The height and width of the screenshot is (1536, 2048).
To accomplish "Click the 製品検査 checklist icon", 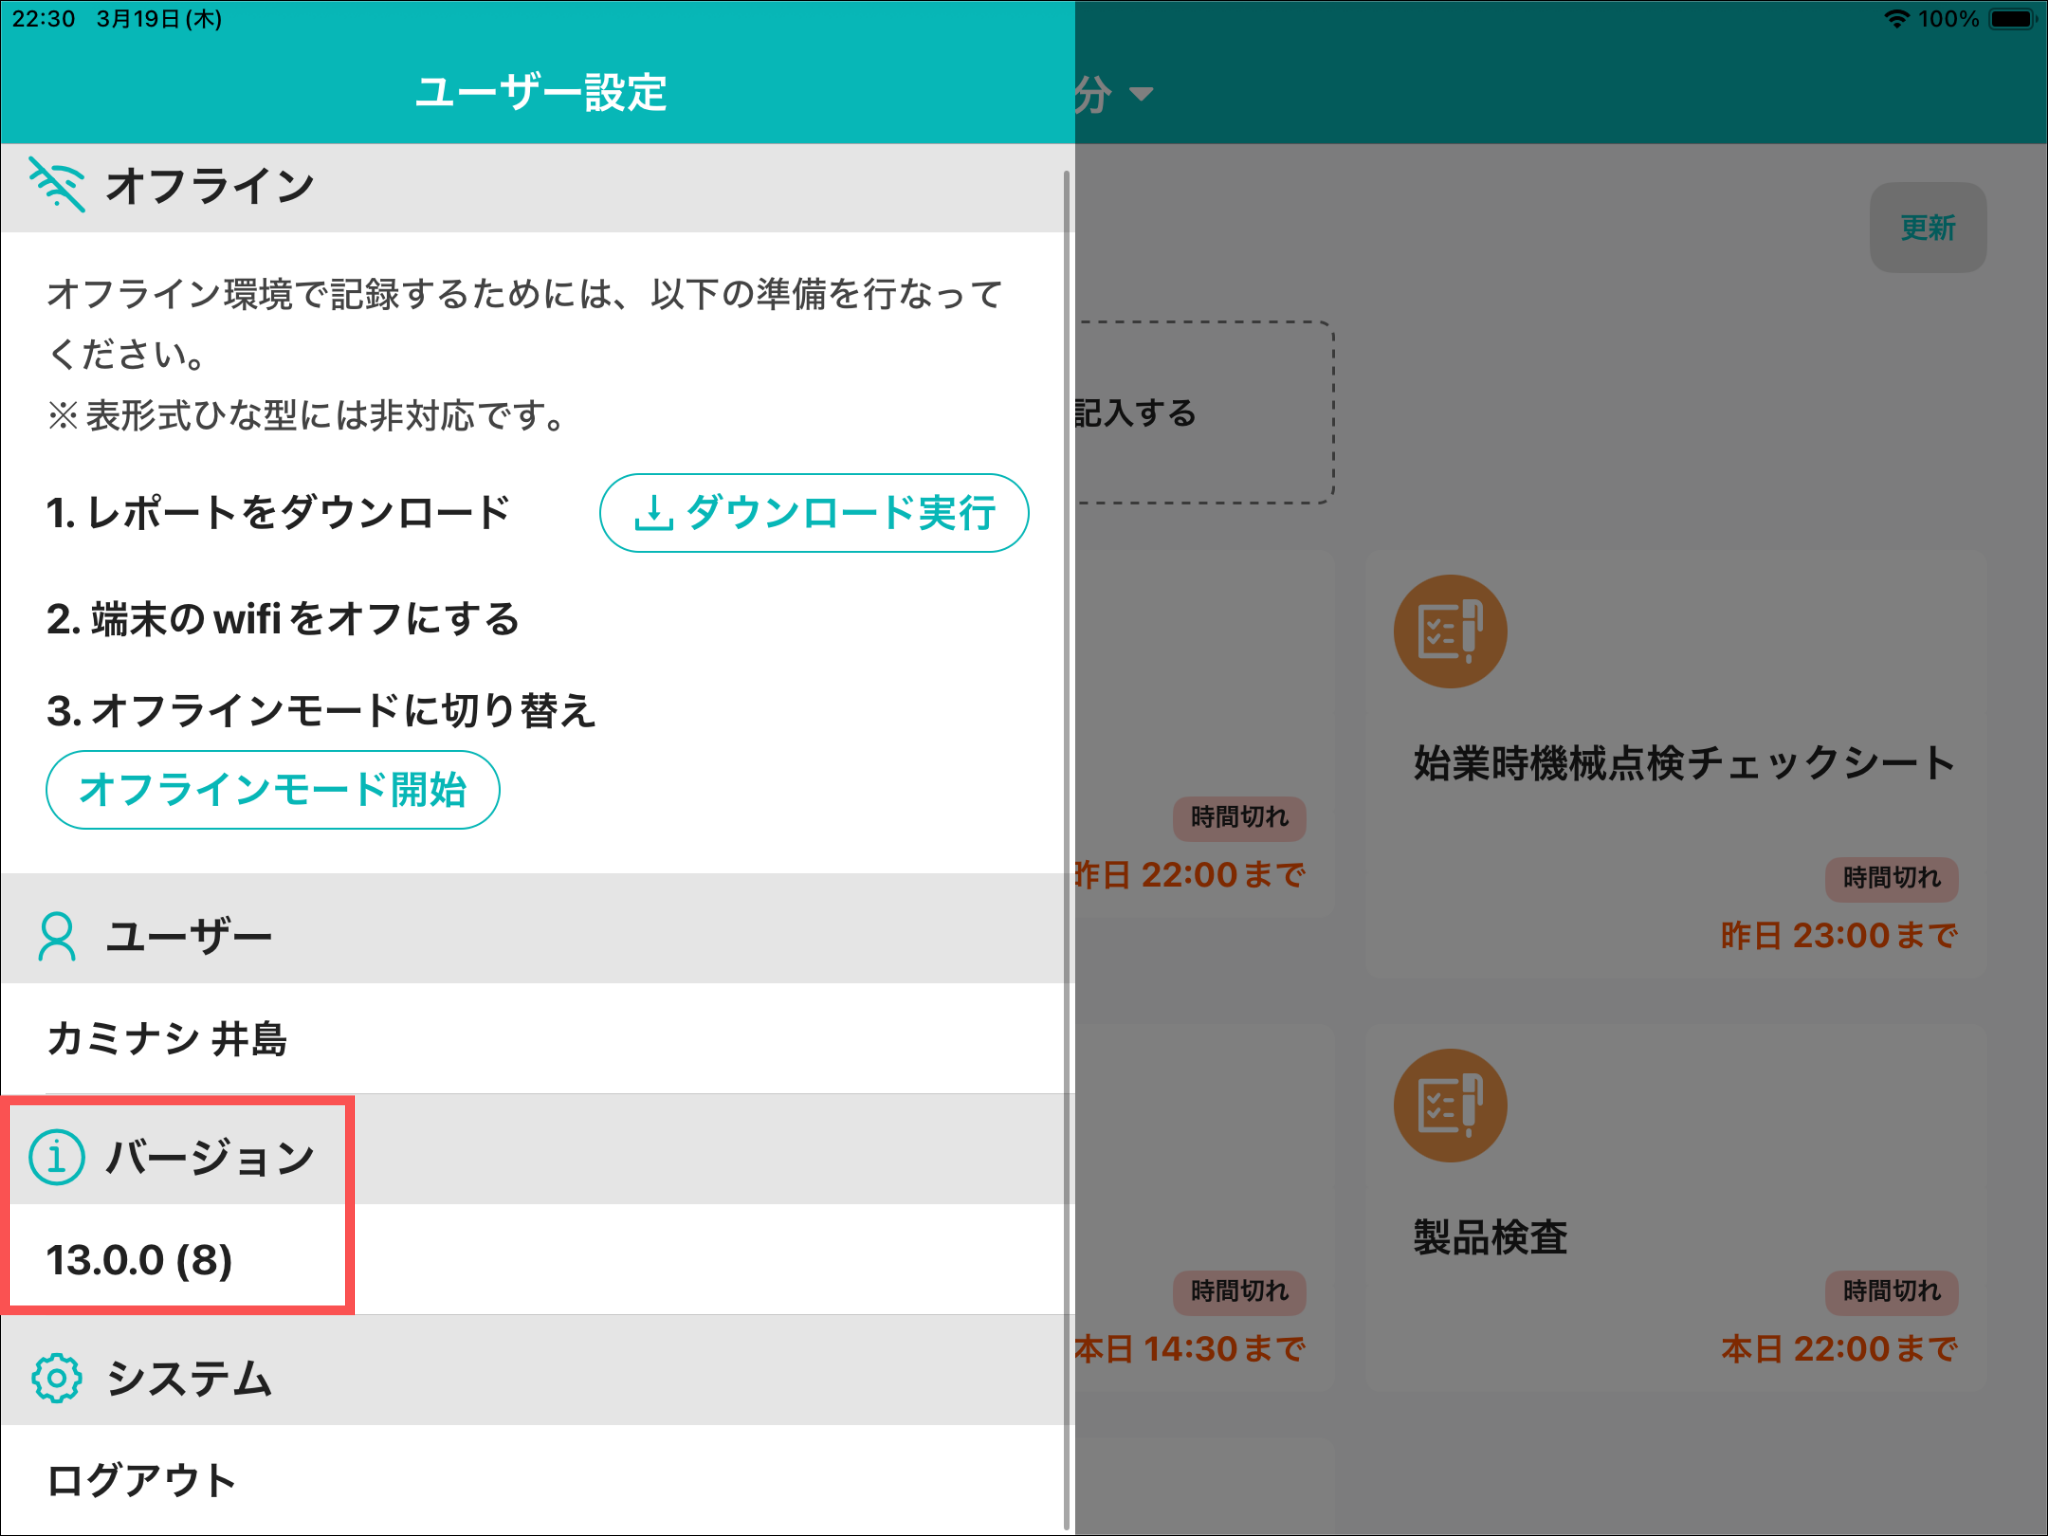I will coord(1450,1105).
